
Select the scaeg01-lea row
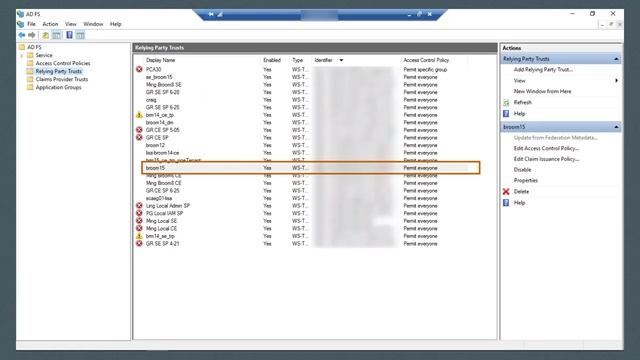click(159, 198)
